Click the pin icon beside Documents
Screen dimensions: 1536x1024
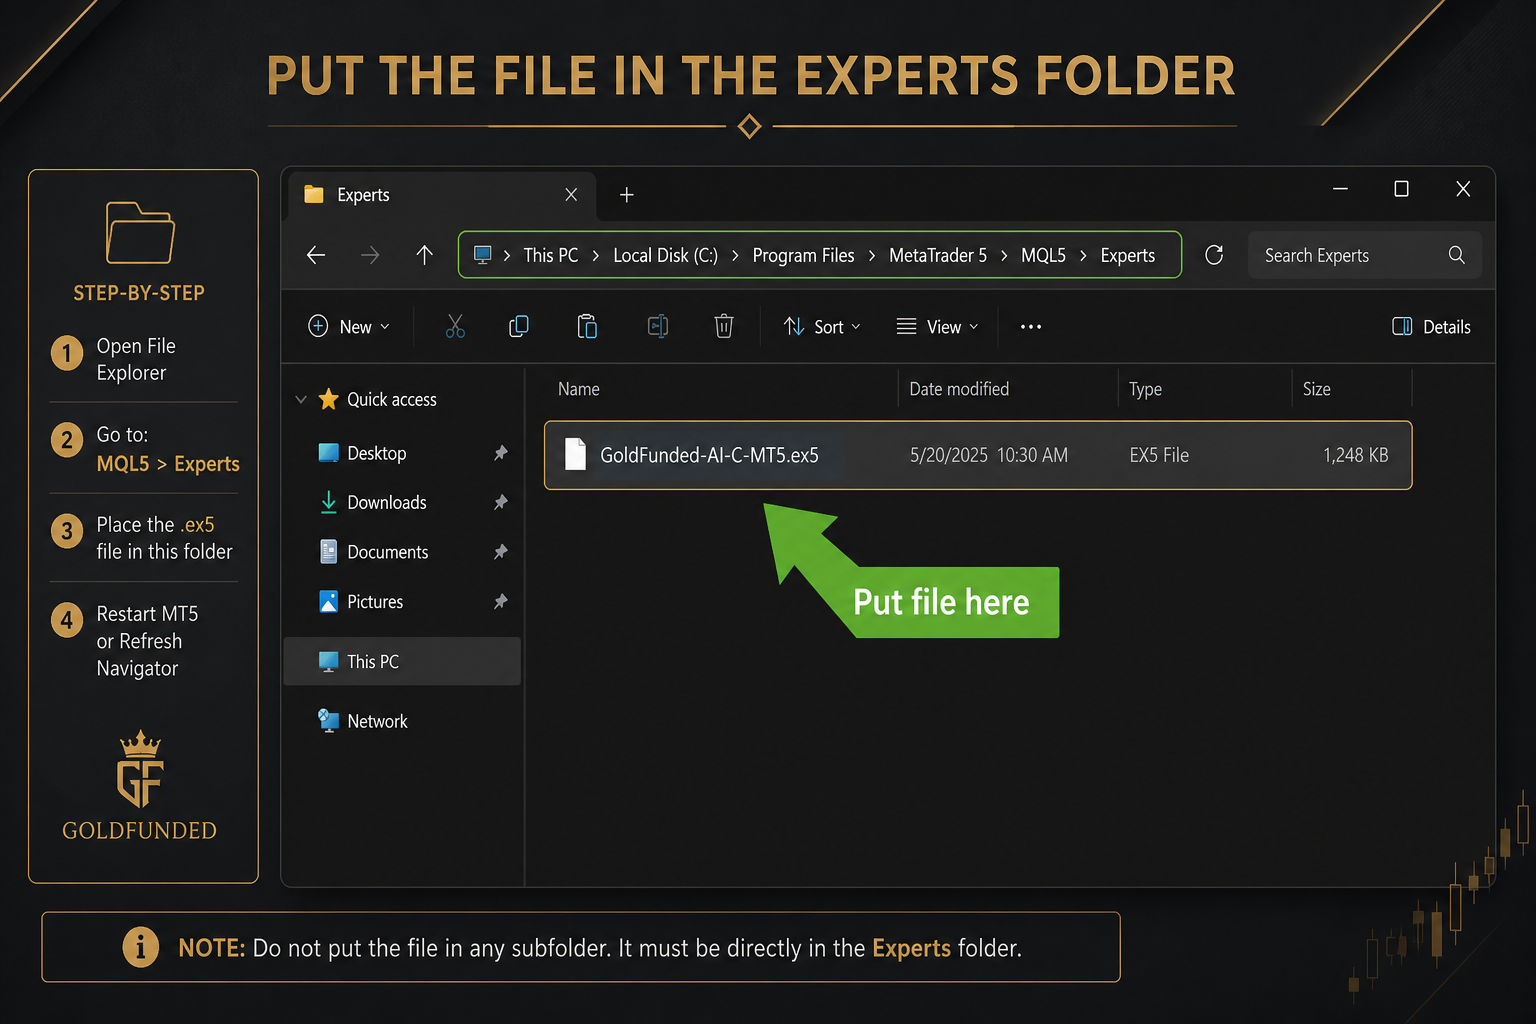click(x=501, y=552)
